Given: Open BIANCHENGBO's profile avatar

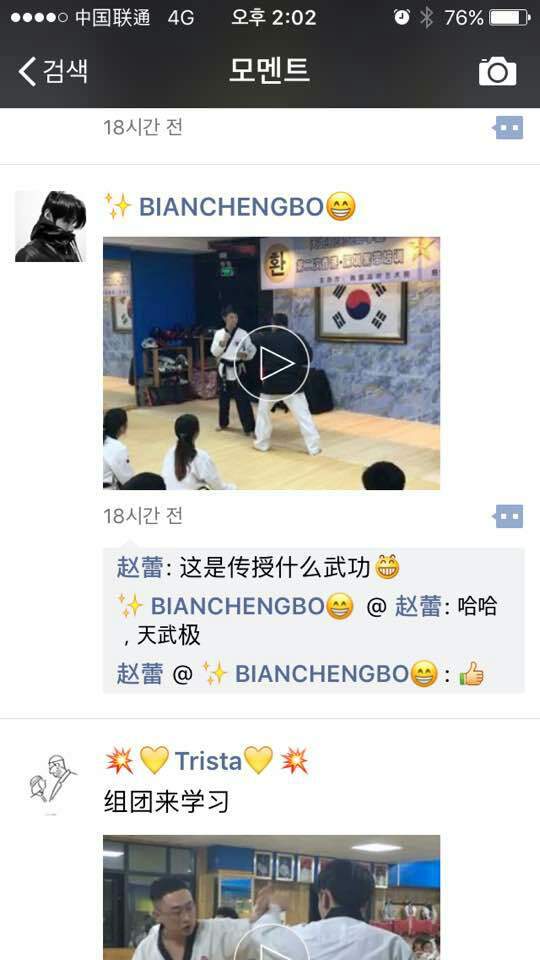Looking at the screenshot, I should (x=50, y=226).
